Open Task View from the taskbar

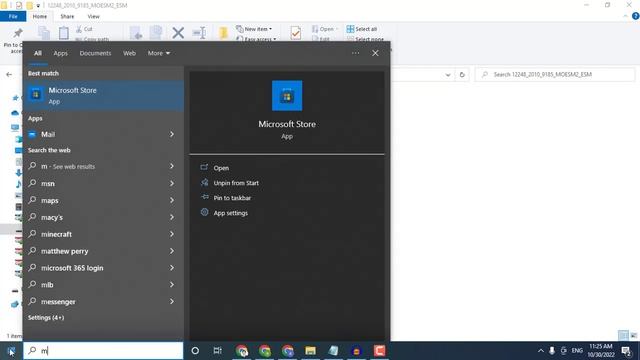(x=218, y=351)
